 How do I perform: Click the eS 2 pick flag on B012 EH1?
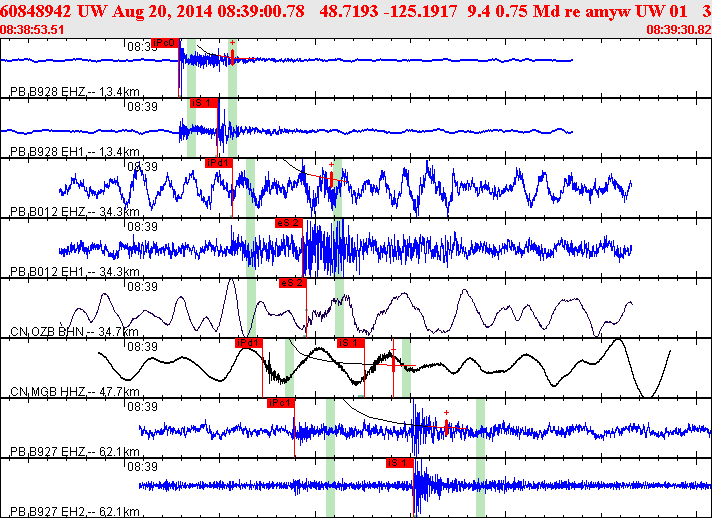[x=289, y=223]
